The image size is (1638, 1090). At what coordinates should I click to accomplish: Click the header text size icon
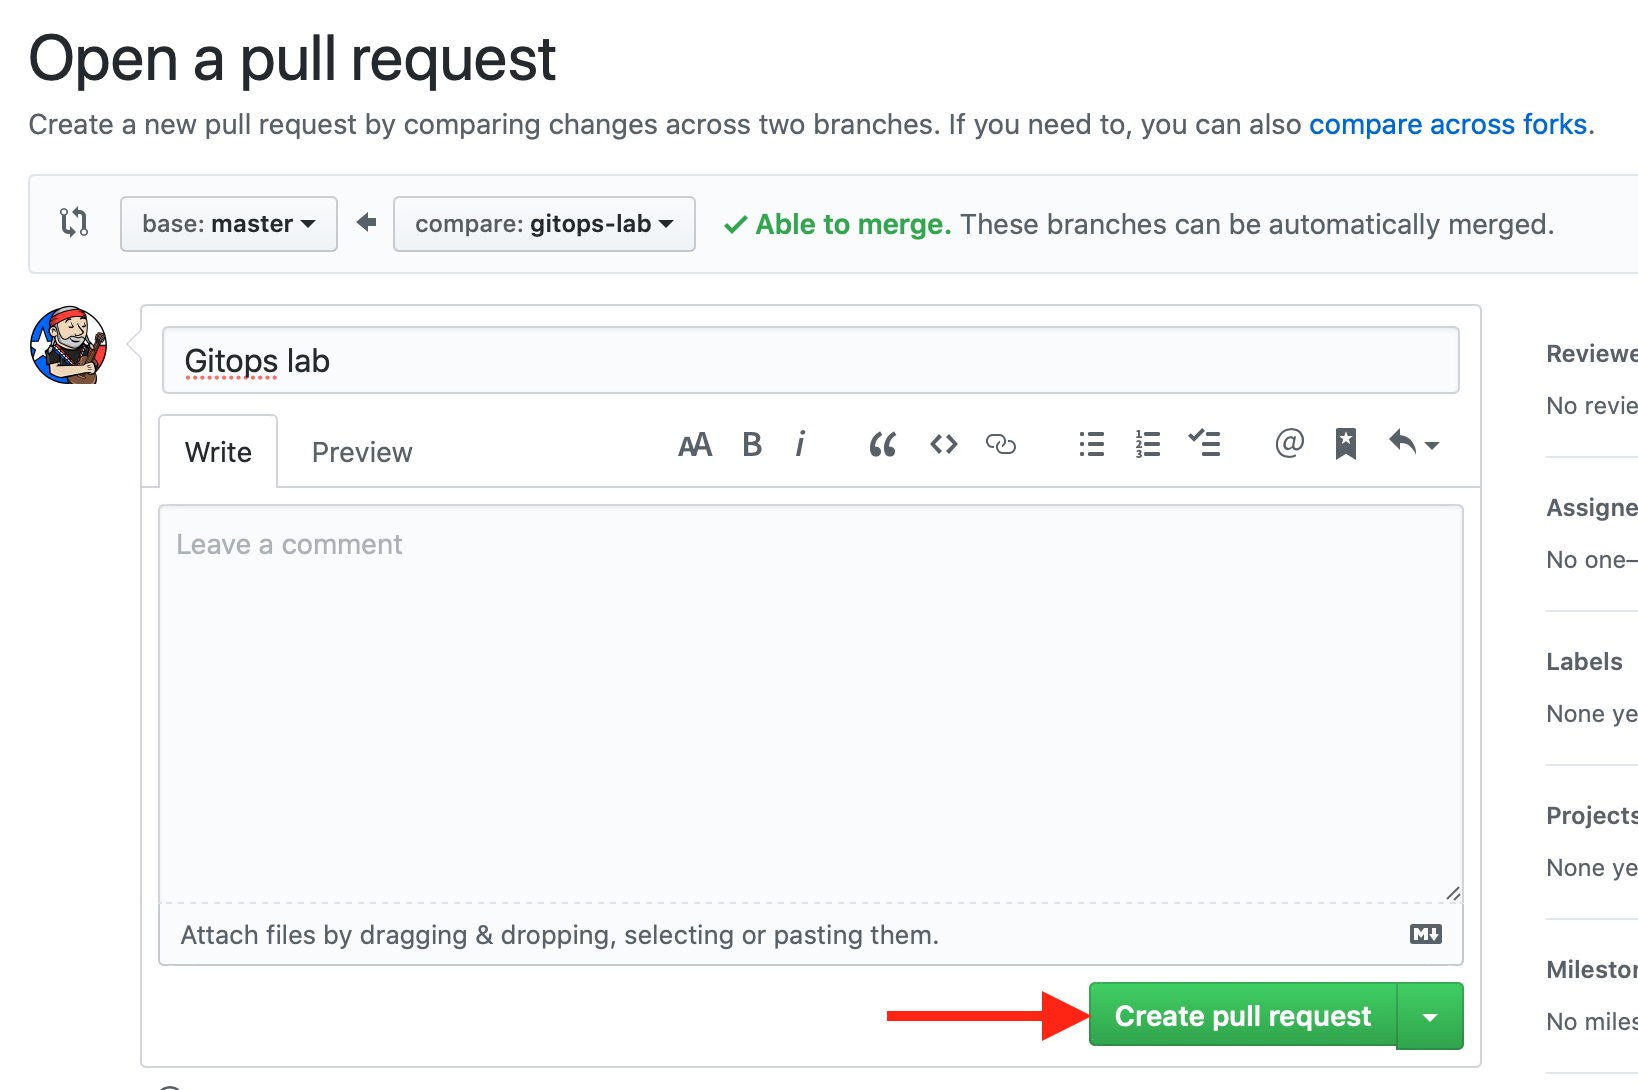click(x=695, y=445)
